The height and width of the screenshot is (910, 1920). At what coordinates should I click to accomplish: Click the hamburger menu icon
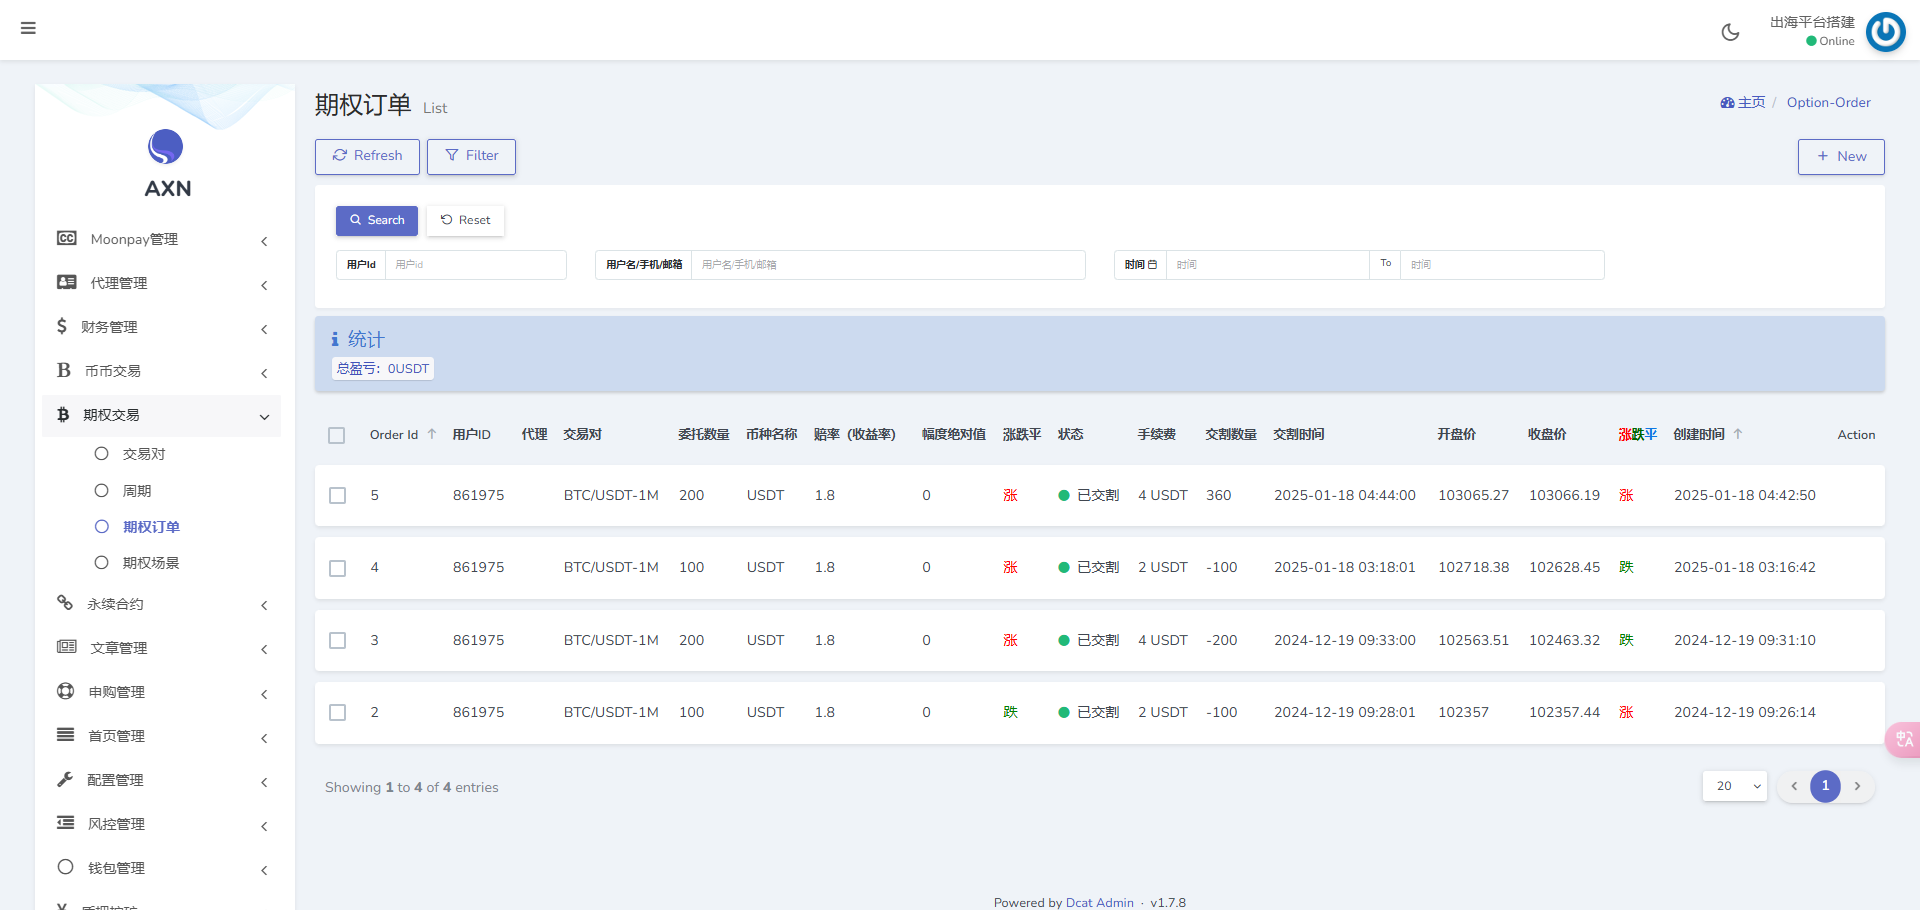(x=28, y=28)
